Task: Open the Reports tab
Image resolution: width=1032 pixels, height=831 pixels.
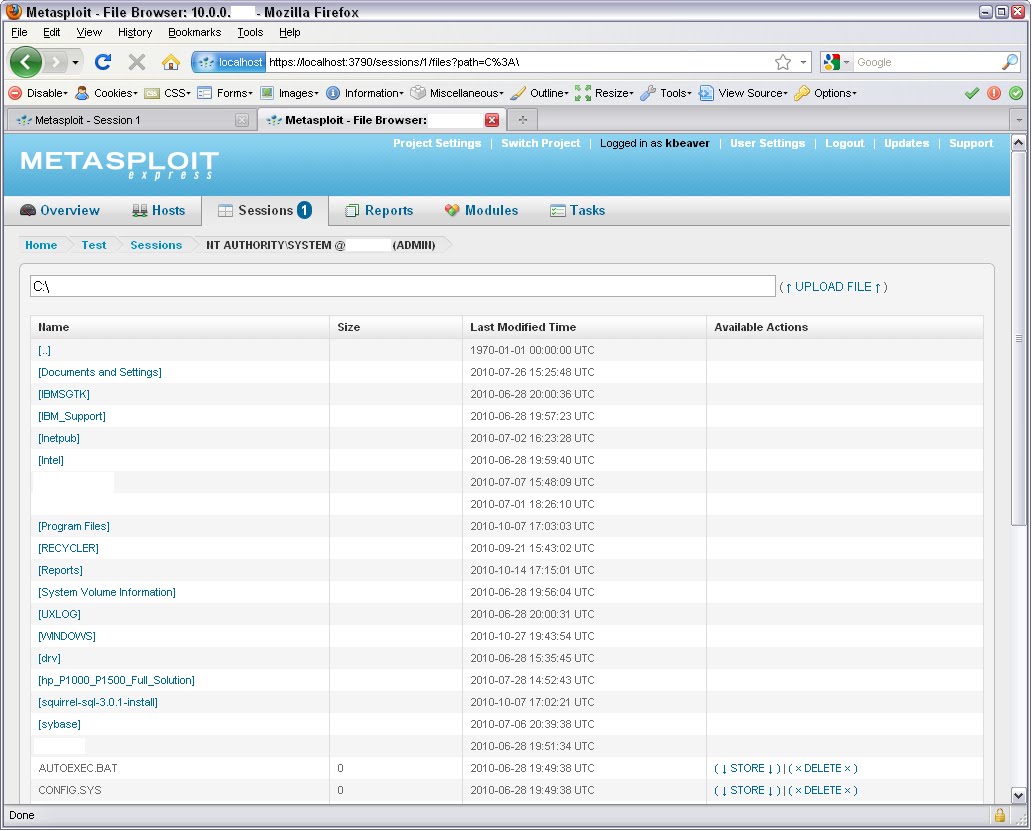Action: pos(379,211)
